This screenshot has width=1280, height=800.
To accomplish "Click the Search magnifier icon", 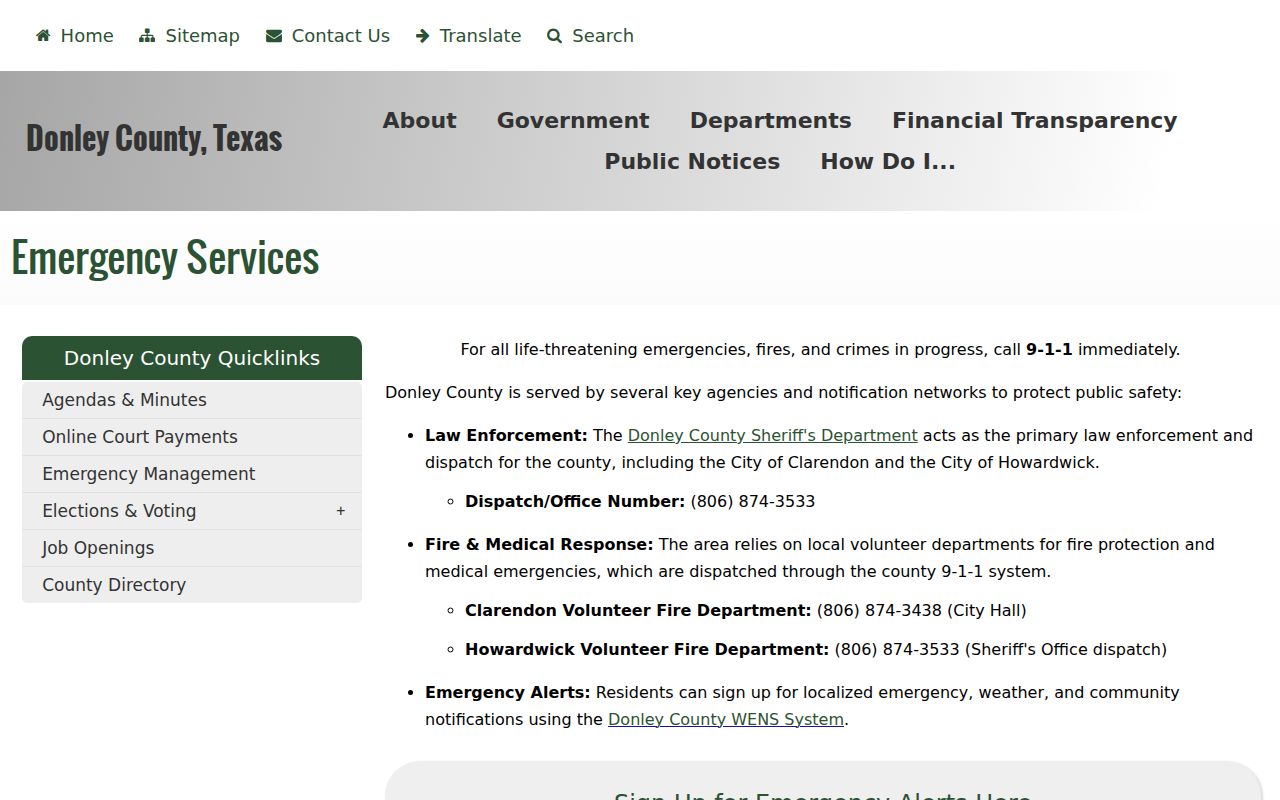I will (x=555, y=36).
